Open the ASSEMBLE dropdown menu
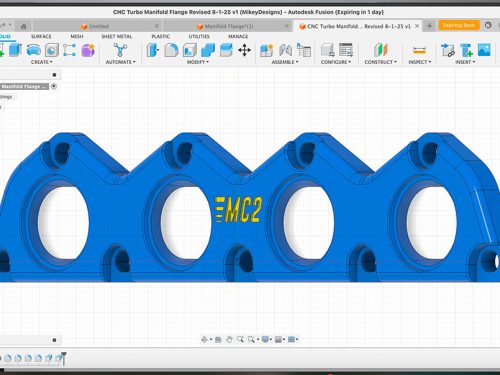Screen dimensions: 500x375 [x=285, y=62]
